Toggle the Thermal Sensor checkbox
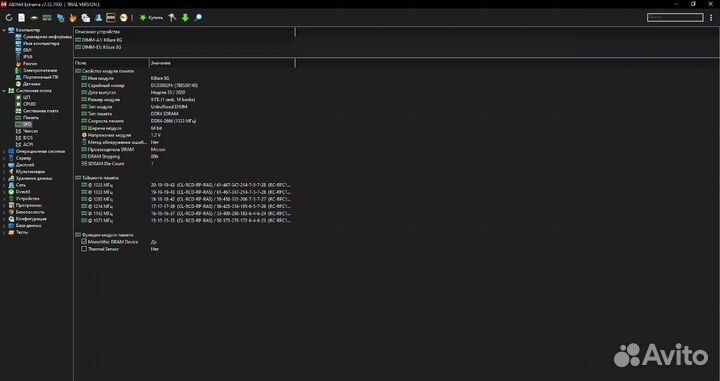The height and width of the screenshot is (381, 720). click(x=84, y=249)
